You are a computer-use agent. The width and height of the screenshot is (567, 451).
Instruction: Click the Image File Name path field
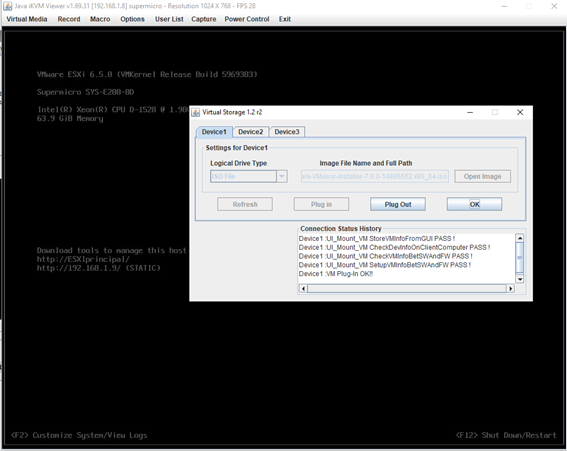click(375, 176)
